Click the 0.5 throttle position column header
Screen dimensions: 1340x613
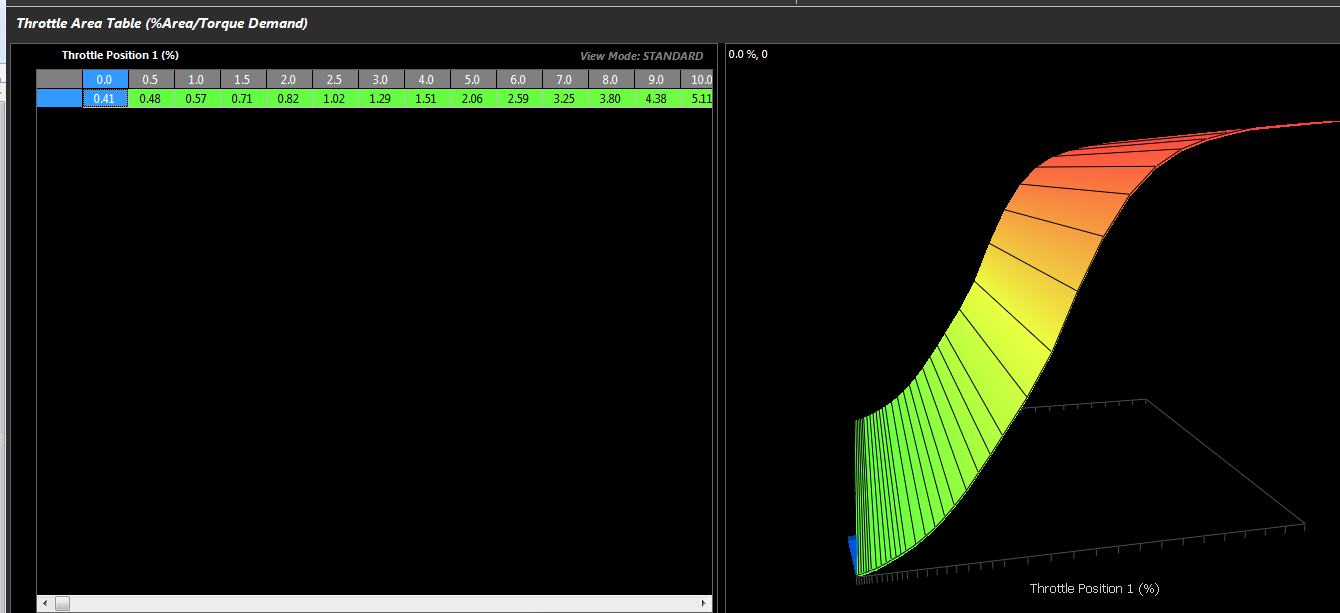[x=151, y=79]
